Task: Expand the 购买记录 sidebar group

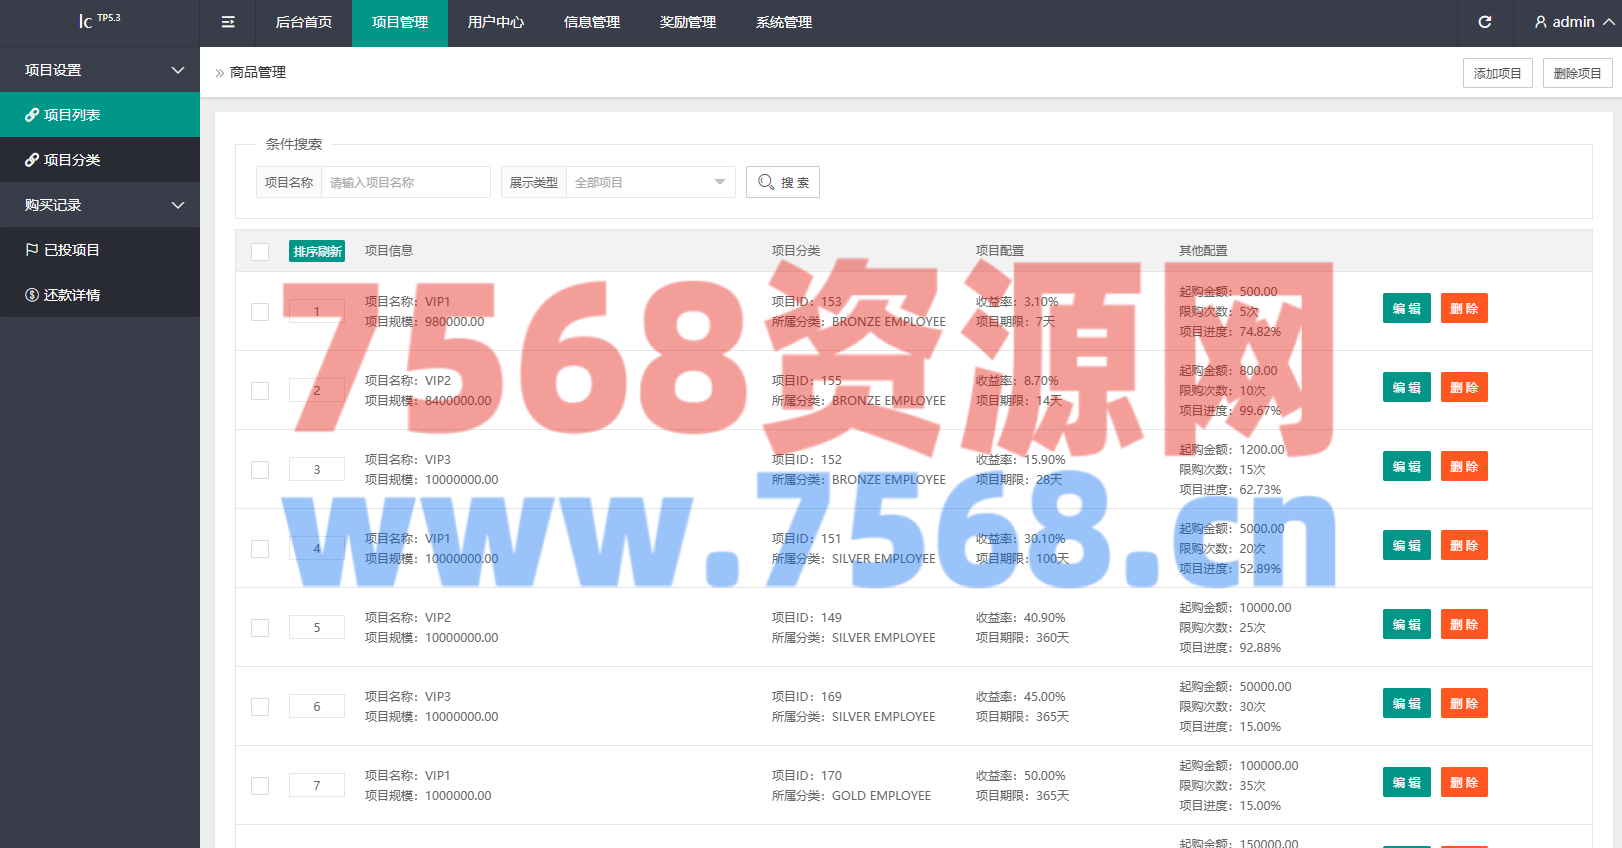Action: [x=100, y=205]
